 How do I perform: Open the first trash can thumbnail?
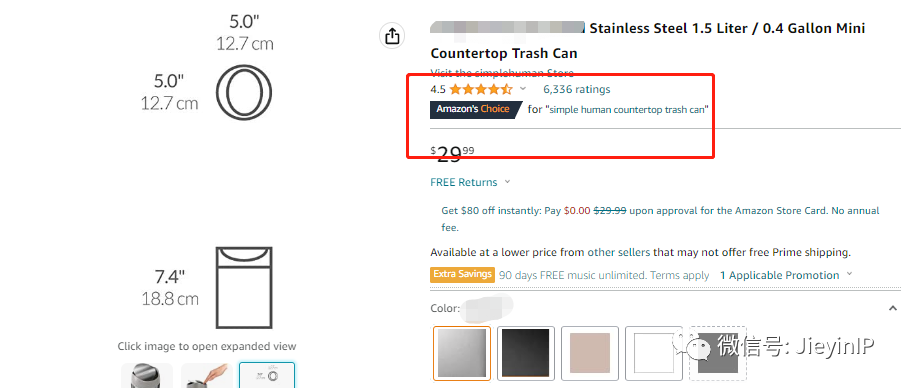(147, 375)
